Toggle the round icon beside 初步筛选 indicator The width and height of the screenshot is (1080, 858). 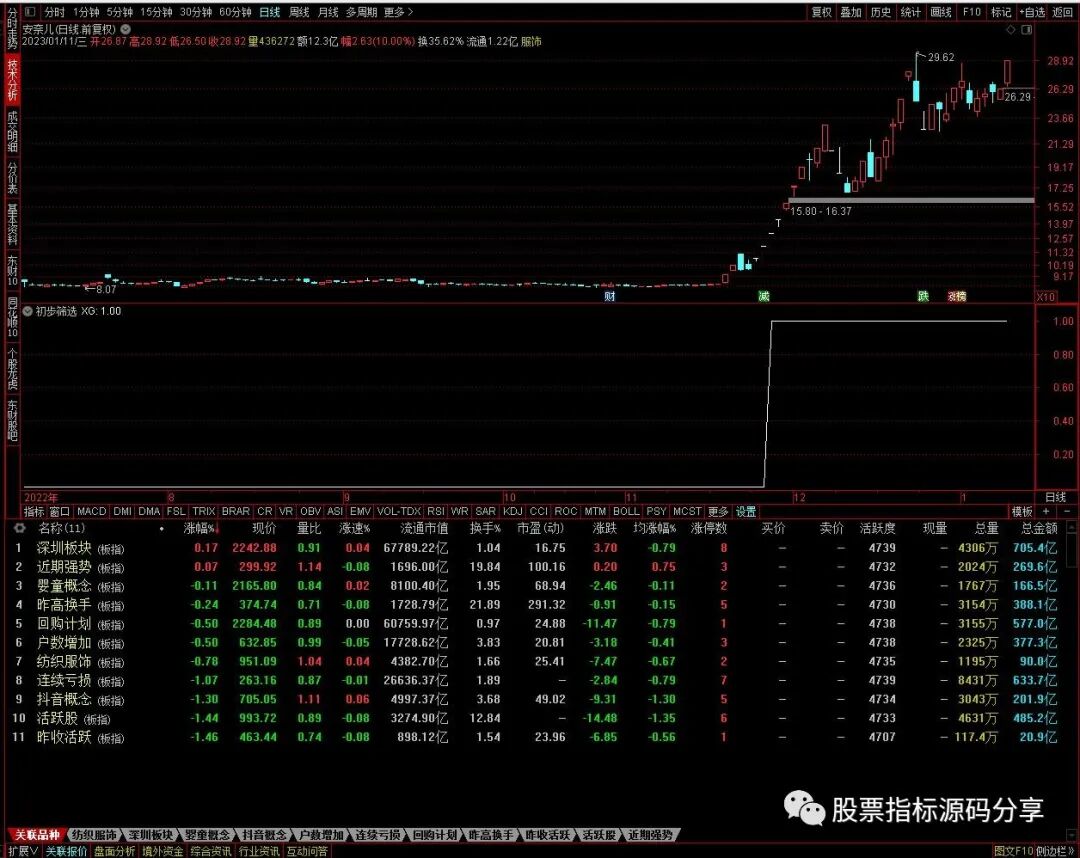tap(28, 311)
